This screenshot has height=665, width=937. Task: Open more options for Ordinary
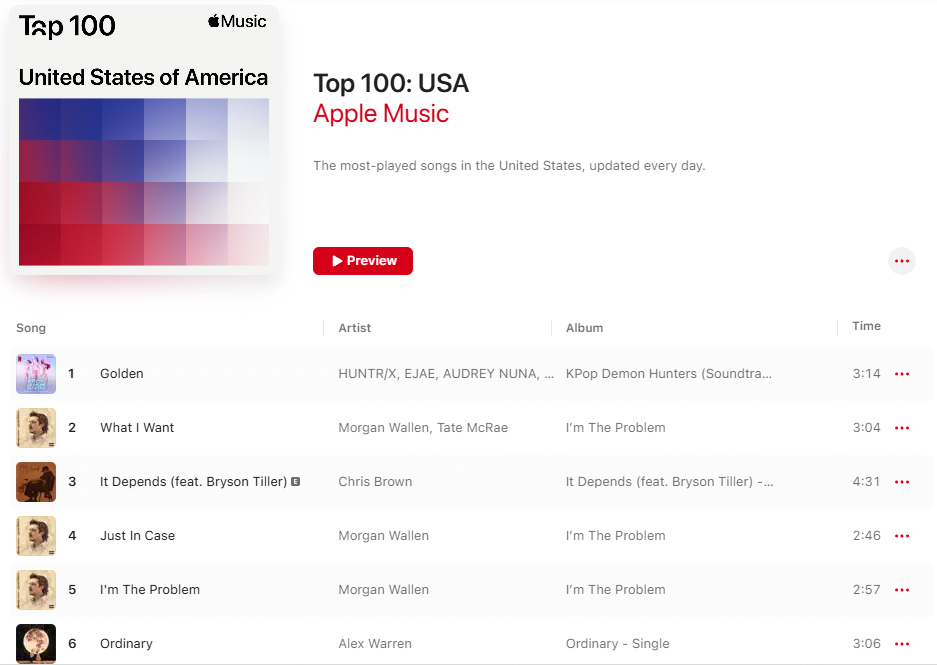point(902,644)
